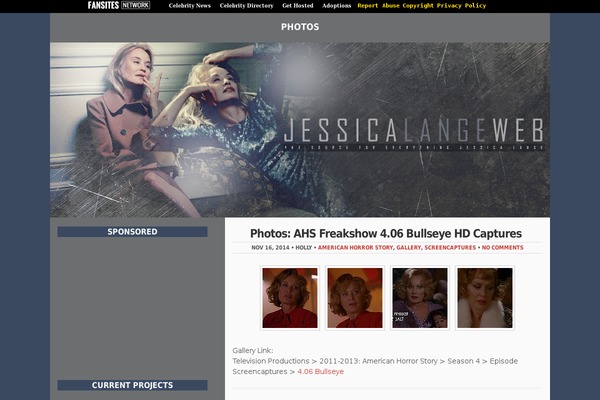
Task: Click the SPONSORED sidebar heading
Action: tap(132, 232)
